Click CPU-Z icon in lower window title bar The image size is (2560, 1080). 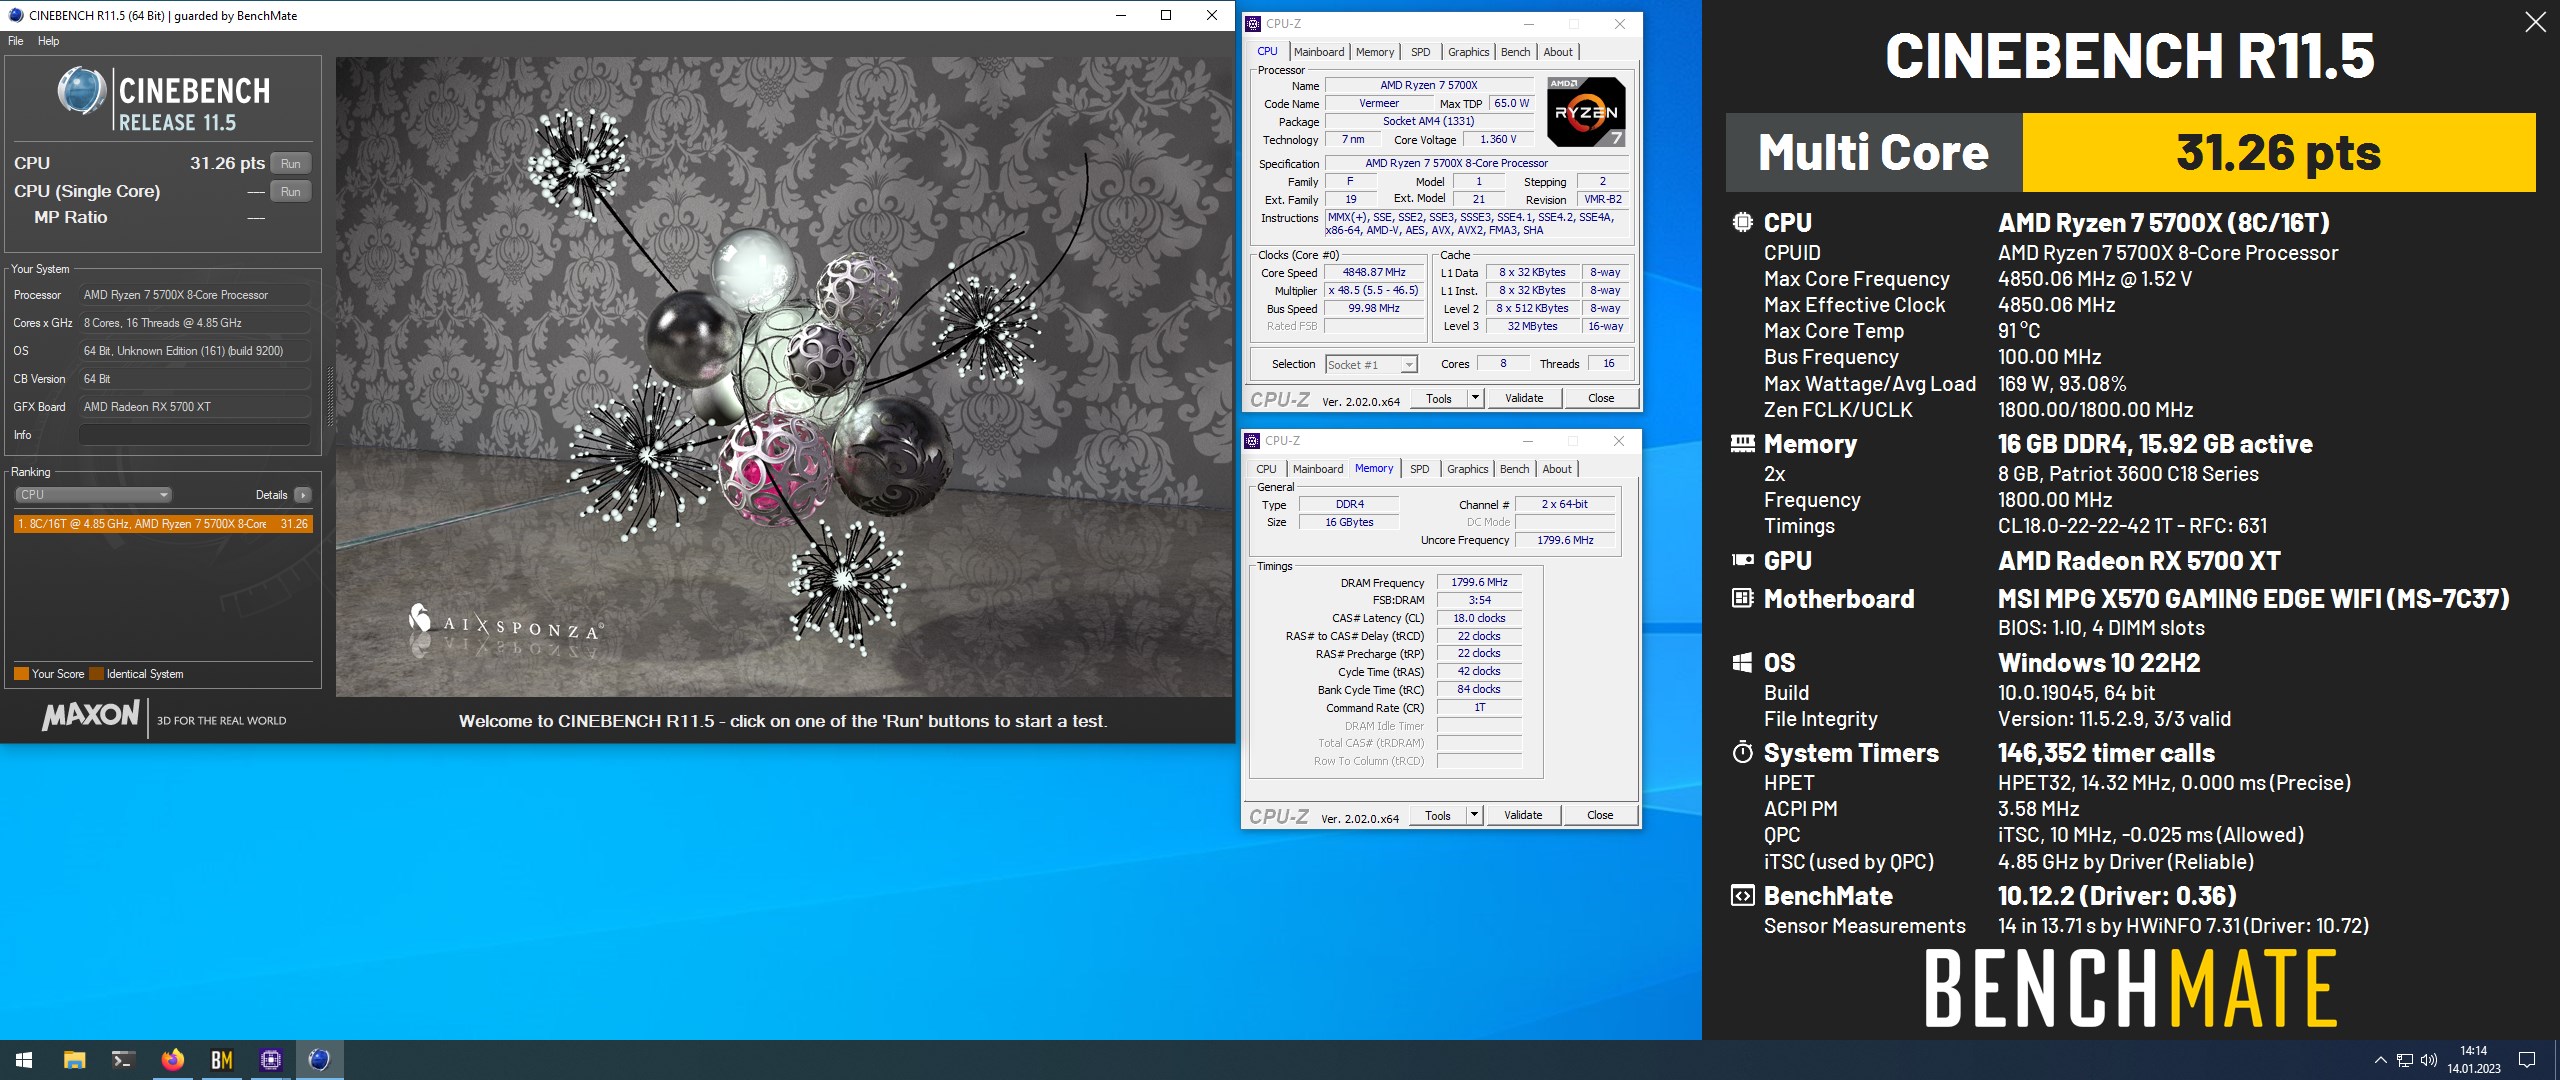point(1252,441)
